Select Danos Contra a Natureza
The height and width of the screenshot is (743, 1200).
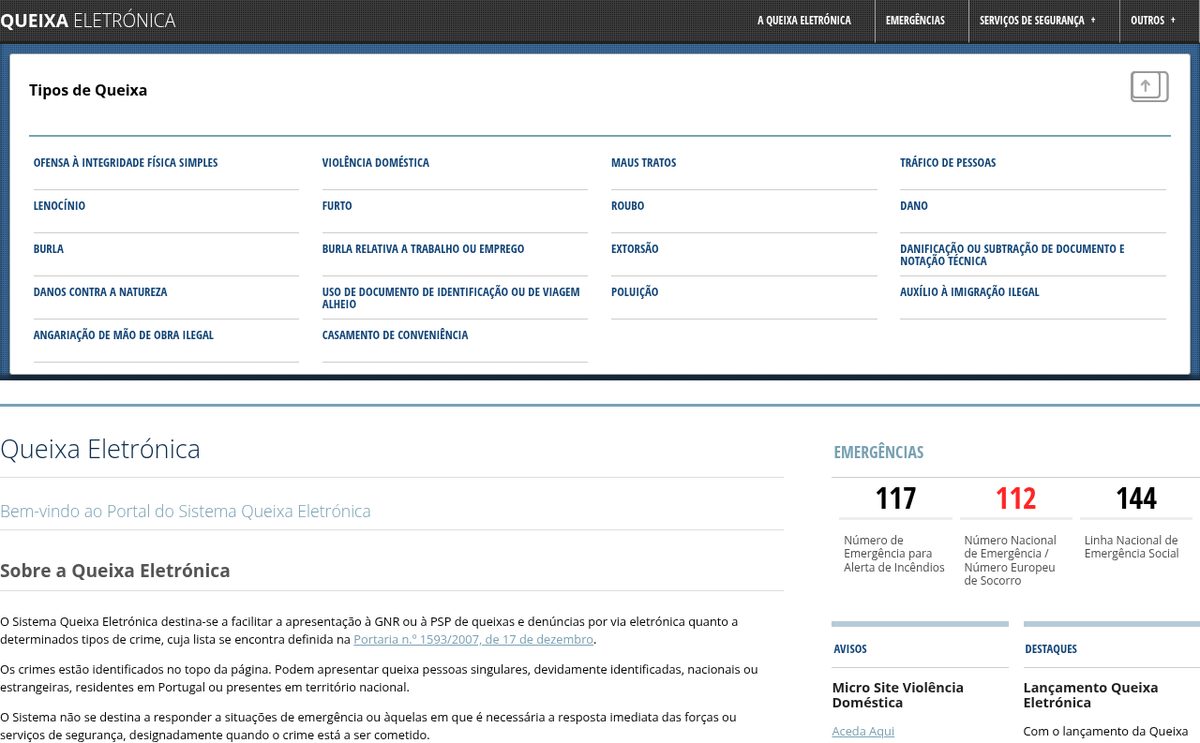100,292
